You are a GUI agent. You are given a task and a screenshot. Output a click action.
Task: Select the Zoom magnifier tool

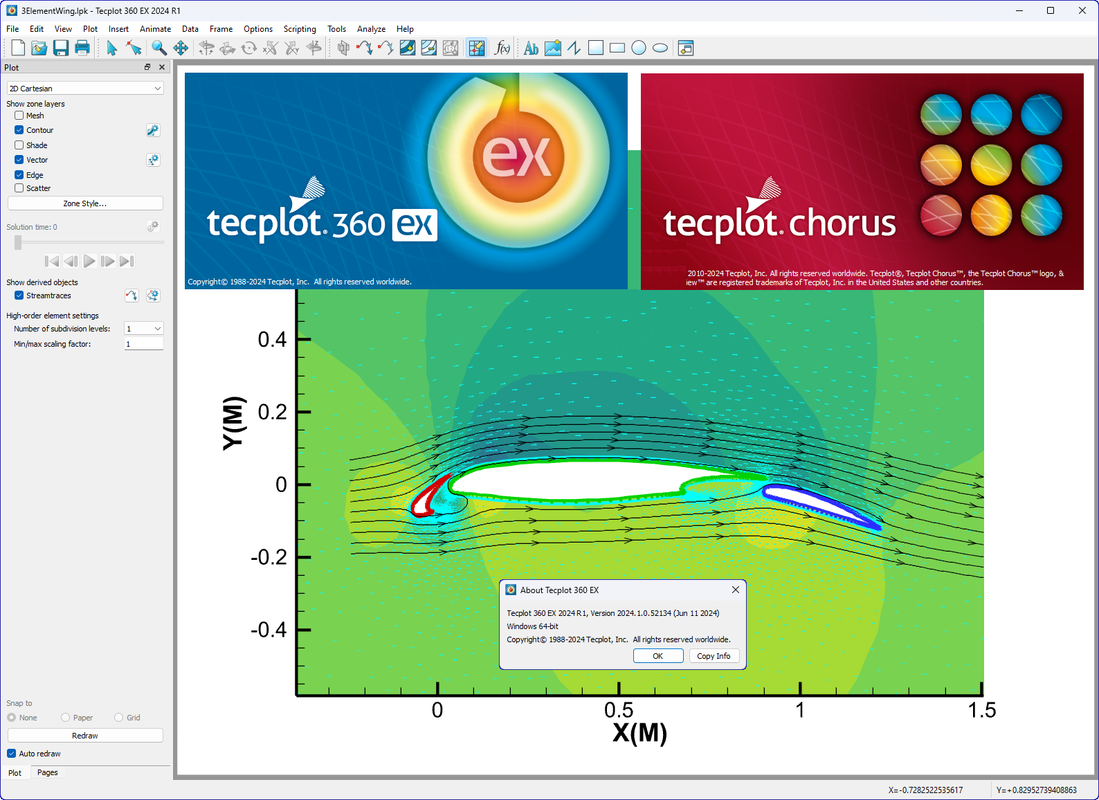tap(159, 48)
